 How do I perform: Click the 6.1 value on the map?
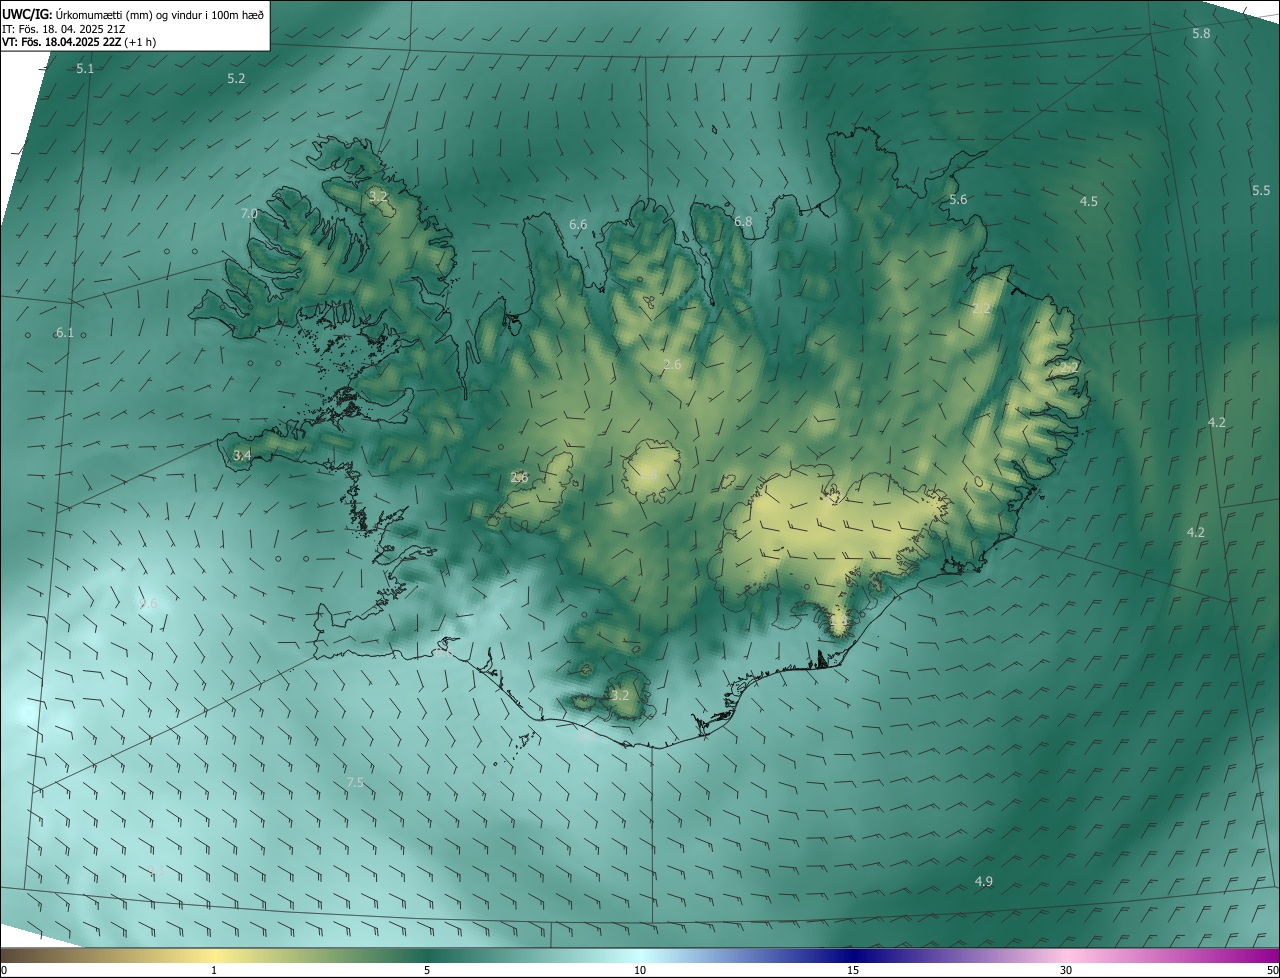tap(64, 332)
